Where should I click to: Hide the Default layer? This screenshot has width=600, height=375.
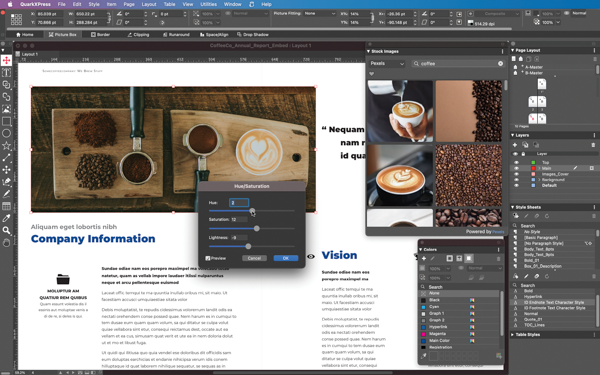[516, 186]
